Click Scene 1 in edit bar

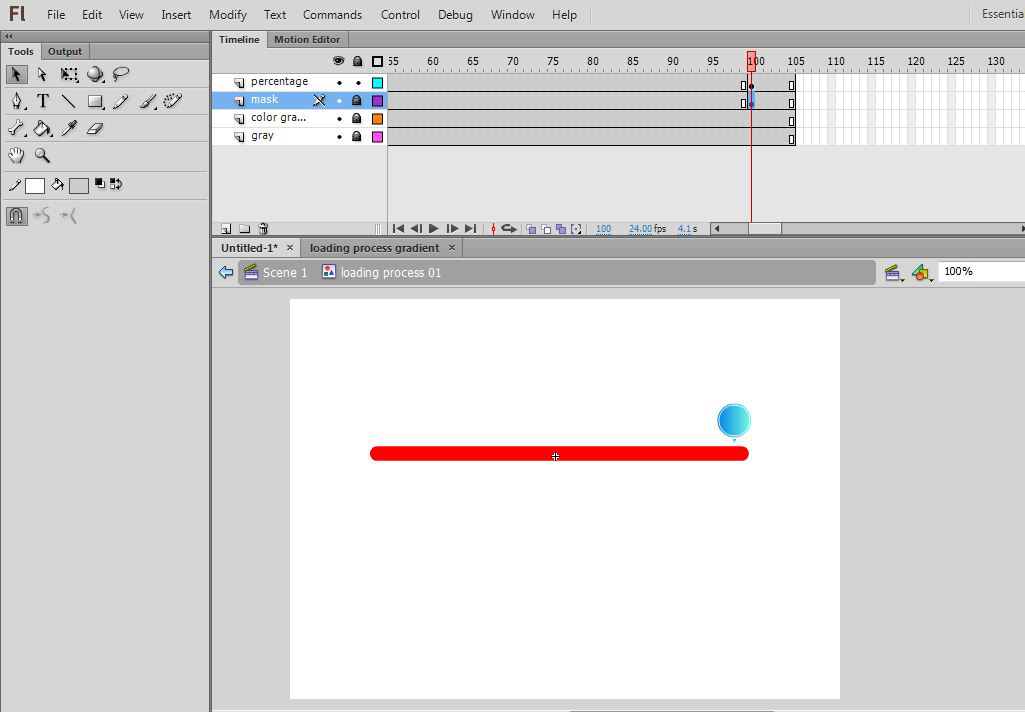coord(276,273)
